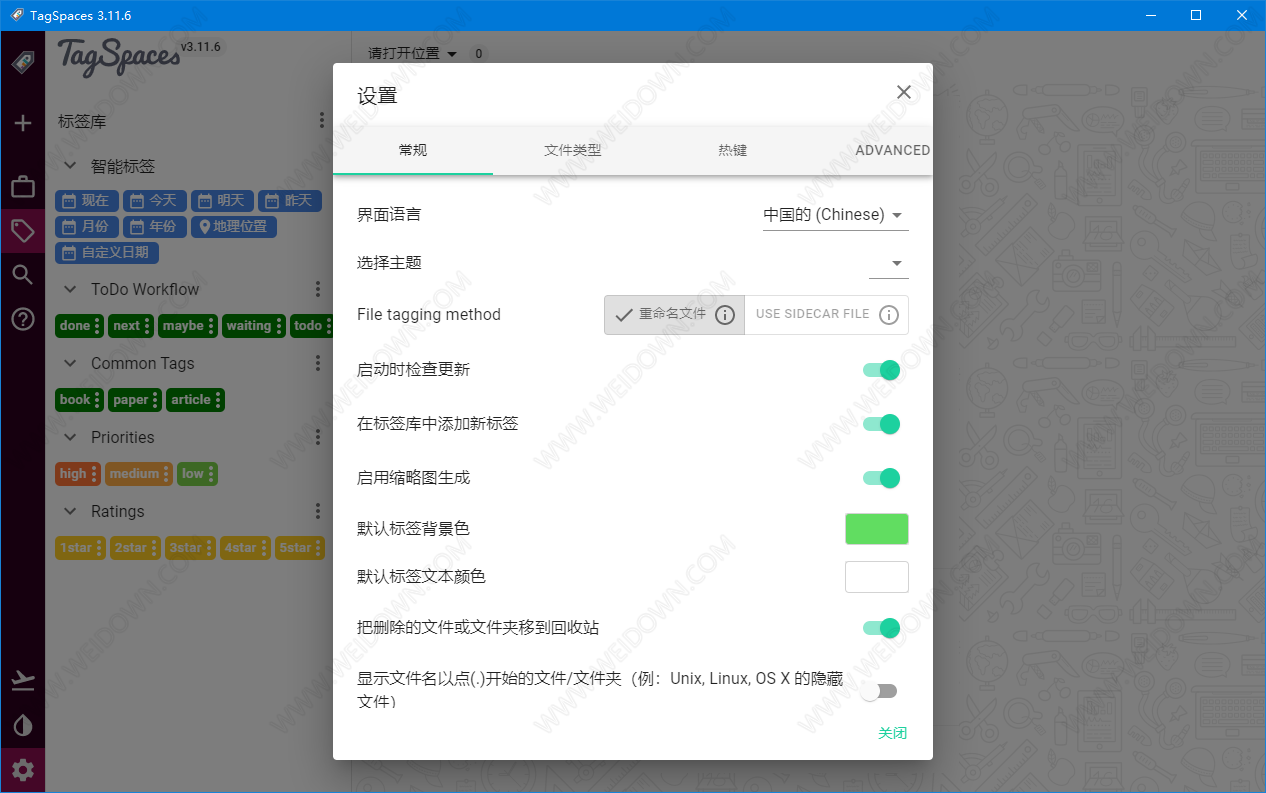Viewport: 1266px width, 793px height.
Task: Open the Ratings three-dot menu
Action: click(318, 511)
